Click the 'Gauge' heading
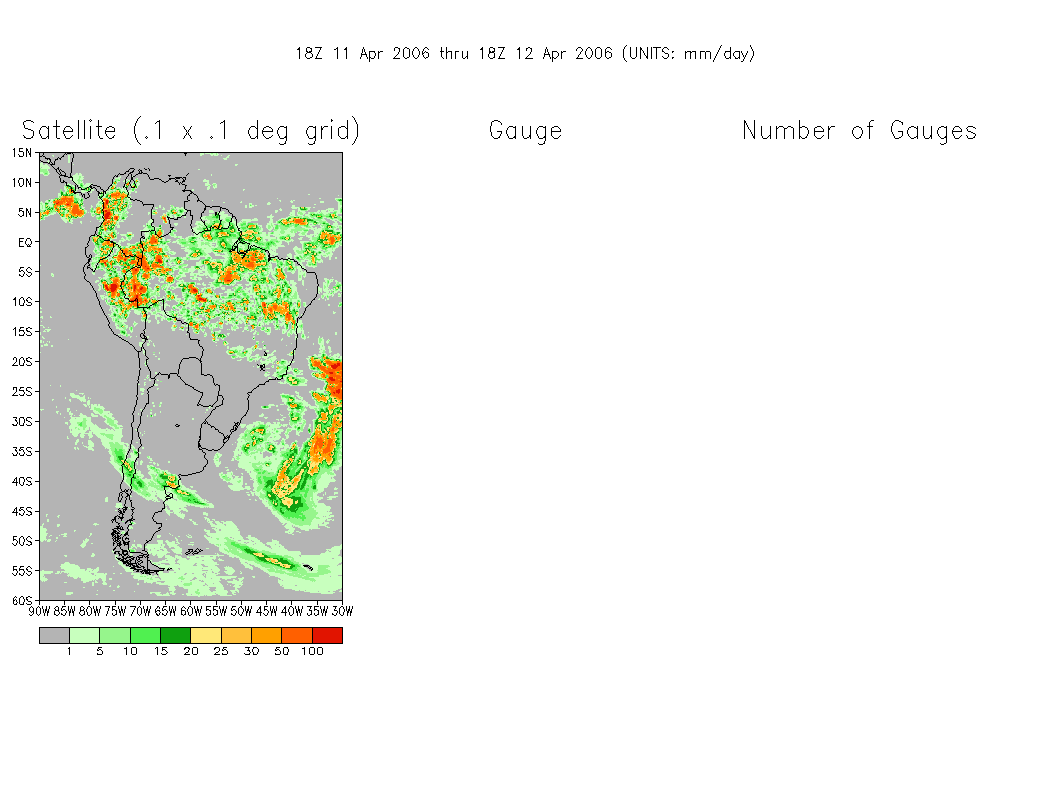 coord(526,131)
